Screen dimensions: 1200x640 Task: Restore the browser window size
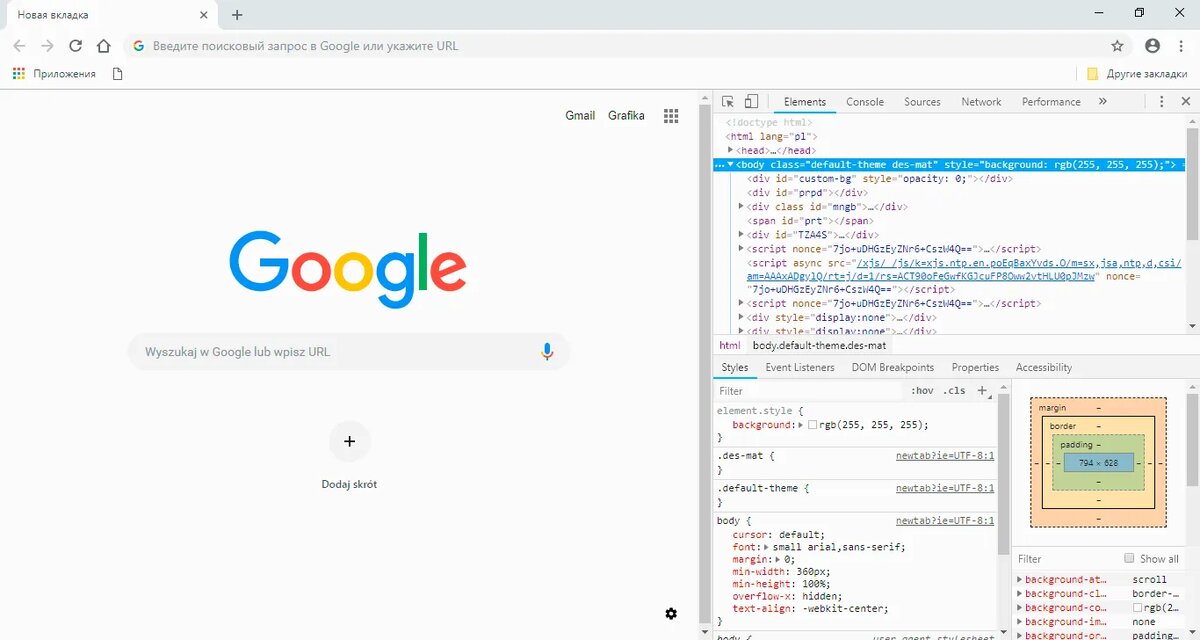coord(1139,13)
